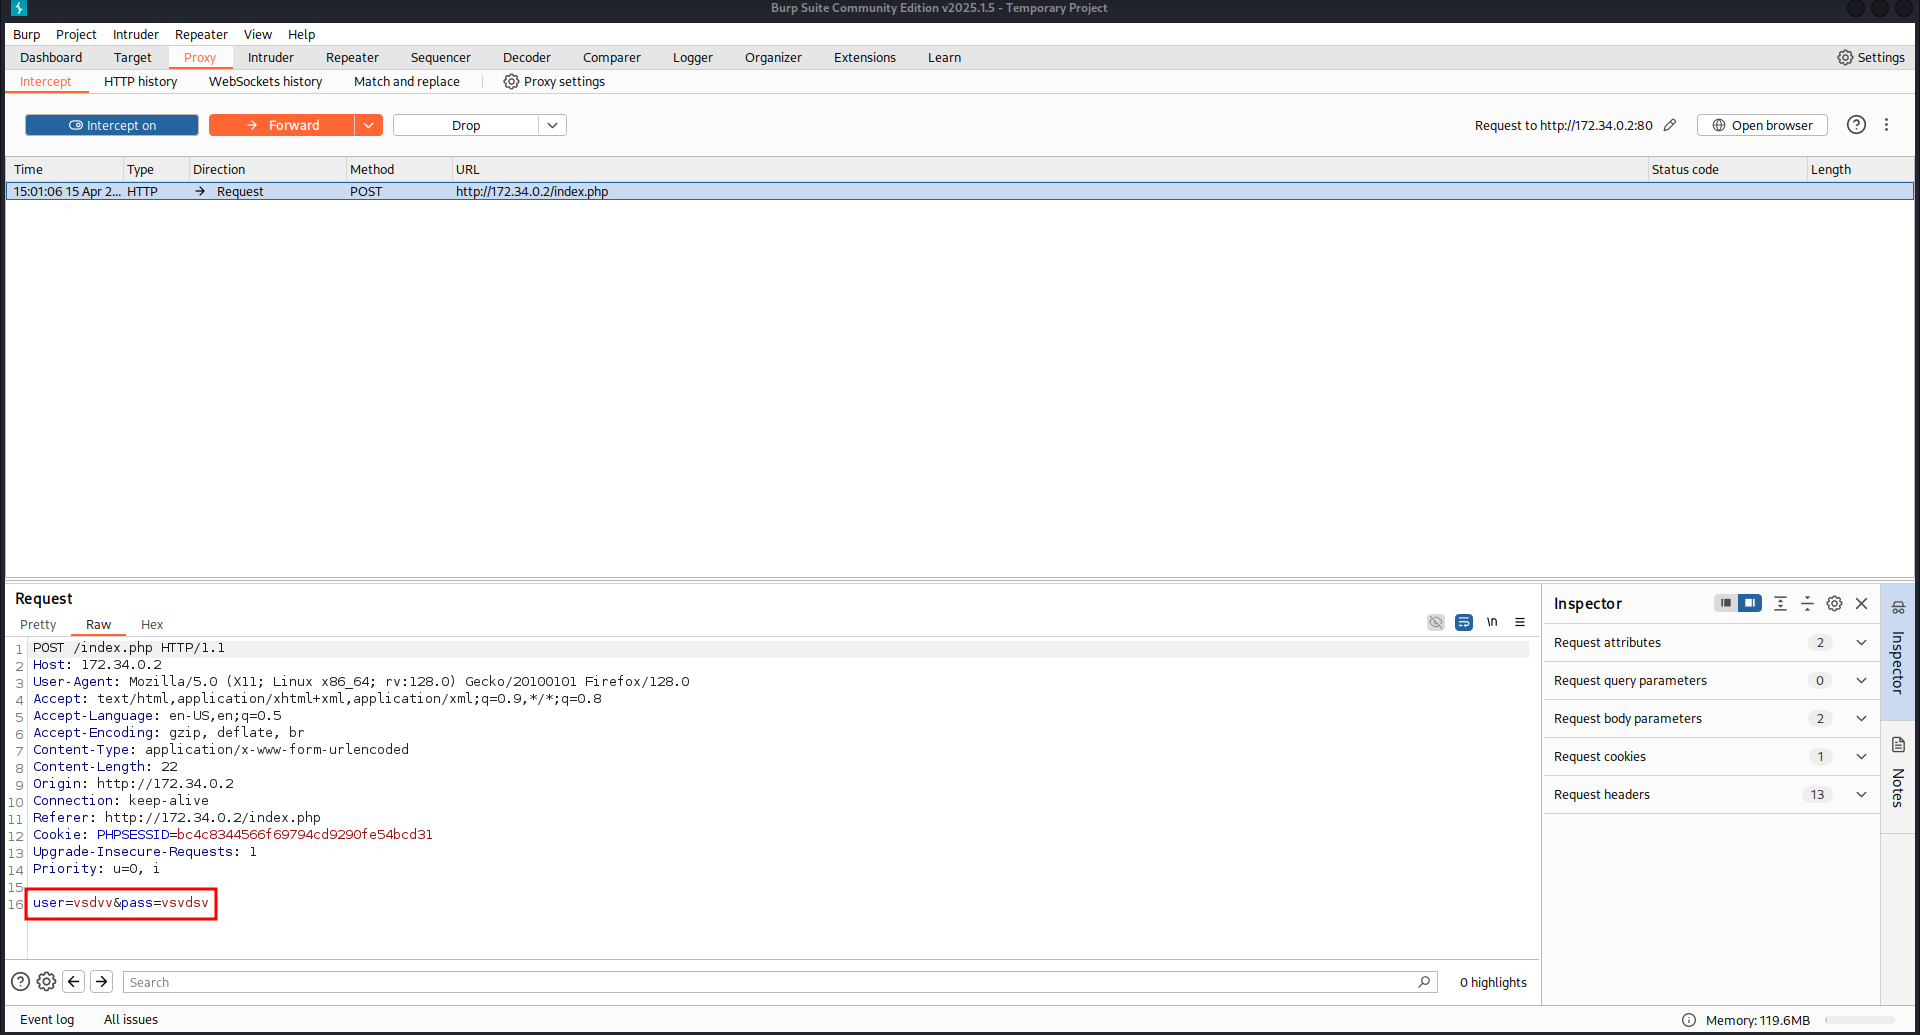Open the HTTP history sub-tab
This screenshot has height=1035, width=1920.
pos(140,81)
